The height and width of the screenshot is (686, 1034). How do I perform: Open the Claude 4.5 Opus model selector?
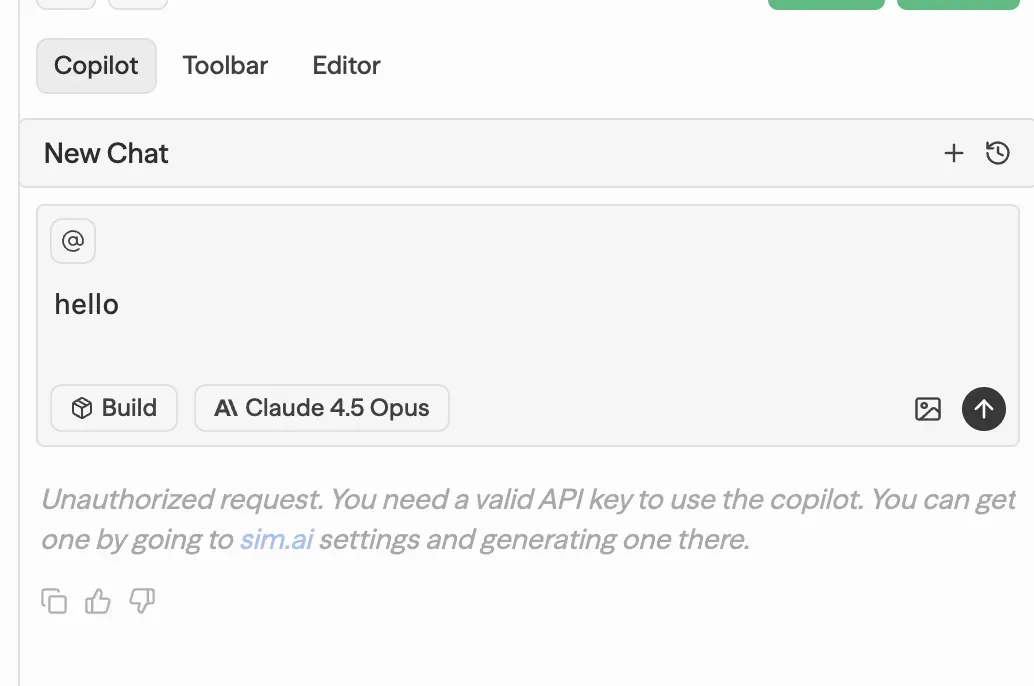[x=322, y=408]
